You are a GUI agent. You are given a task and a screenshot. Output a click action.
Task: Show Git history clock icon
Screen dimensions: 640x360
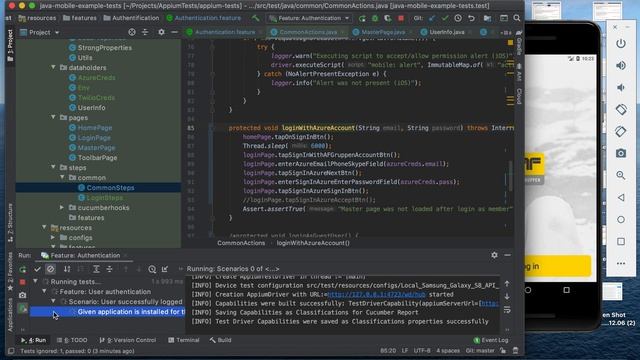coord(458,18)
